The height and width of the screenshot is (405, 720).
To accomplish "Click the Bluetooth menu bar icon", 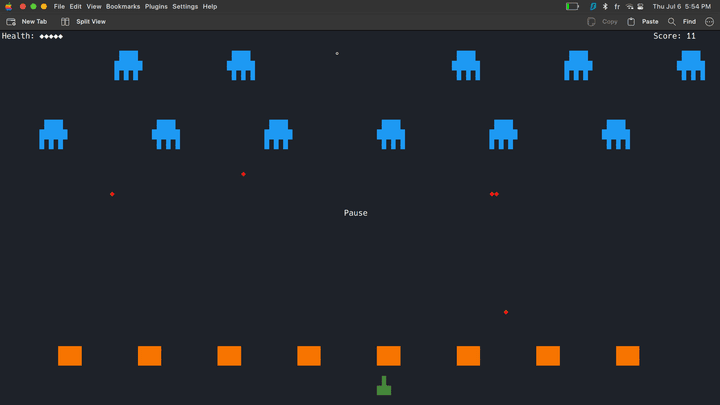I will (605, 6).
